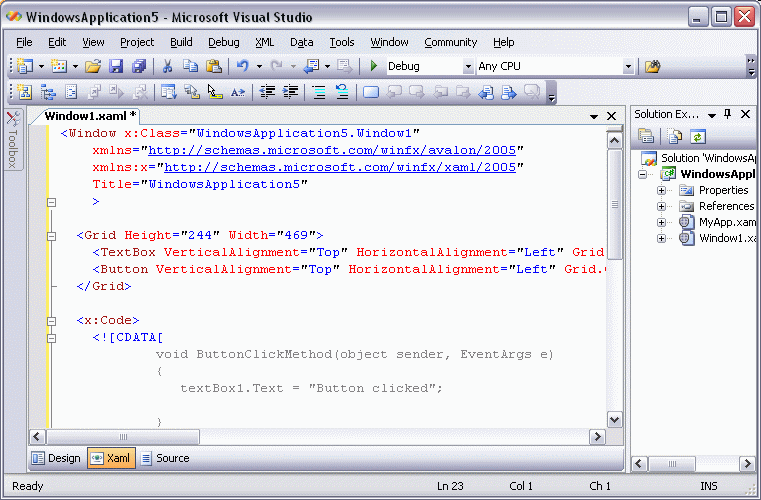761x500 pixels.
Task: Toggle auto-hide pin on Solution Explorer
Action: click(x=727, y=114)
